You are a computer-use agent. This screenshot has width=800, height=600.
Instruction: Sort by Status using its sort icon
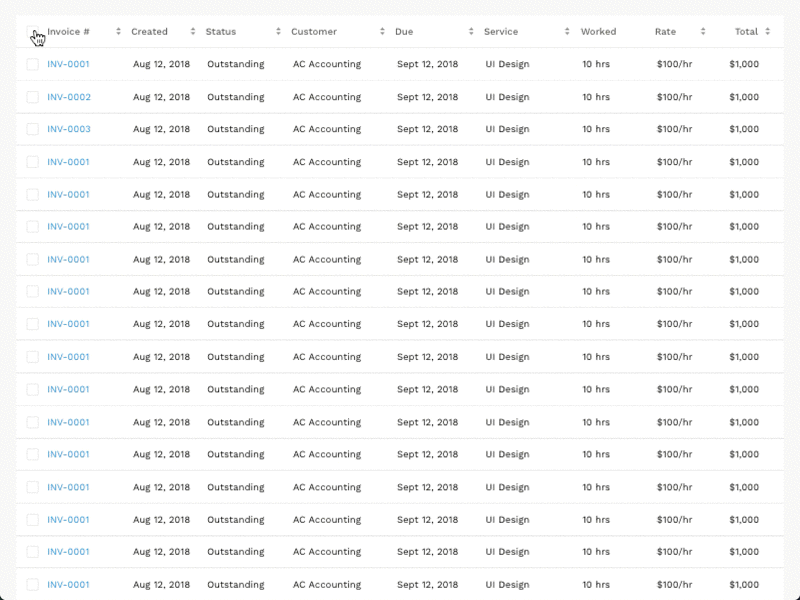[x=278, y=31]
